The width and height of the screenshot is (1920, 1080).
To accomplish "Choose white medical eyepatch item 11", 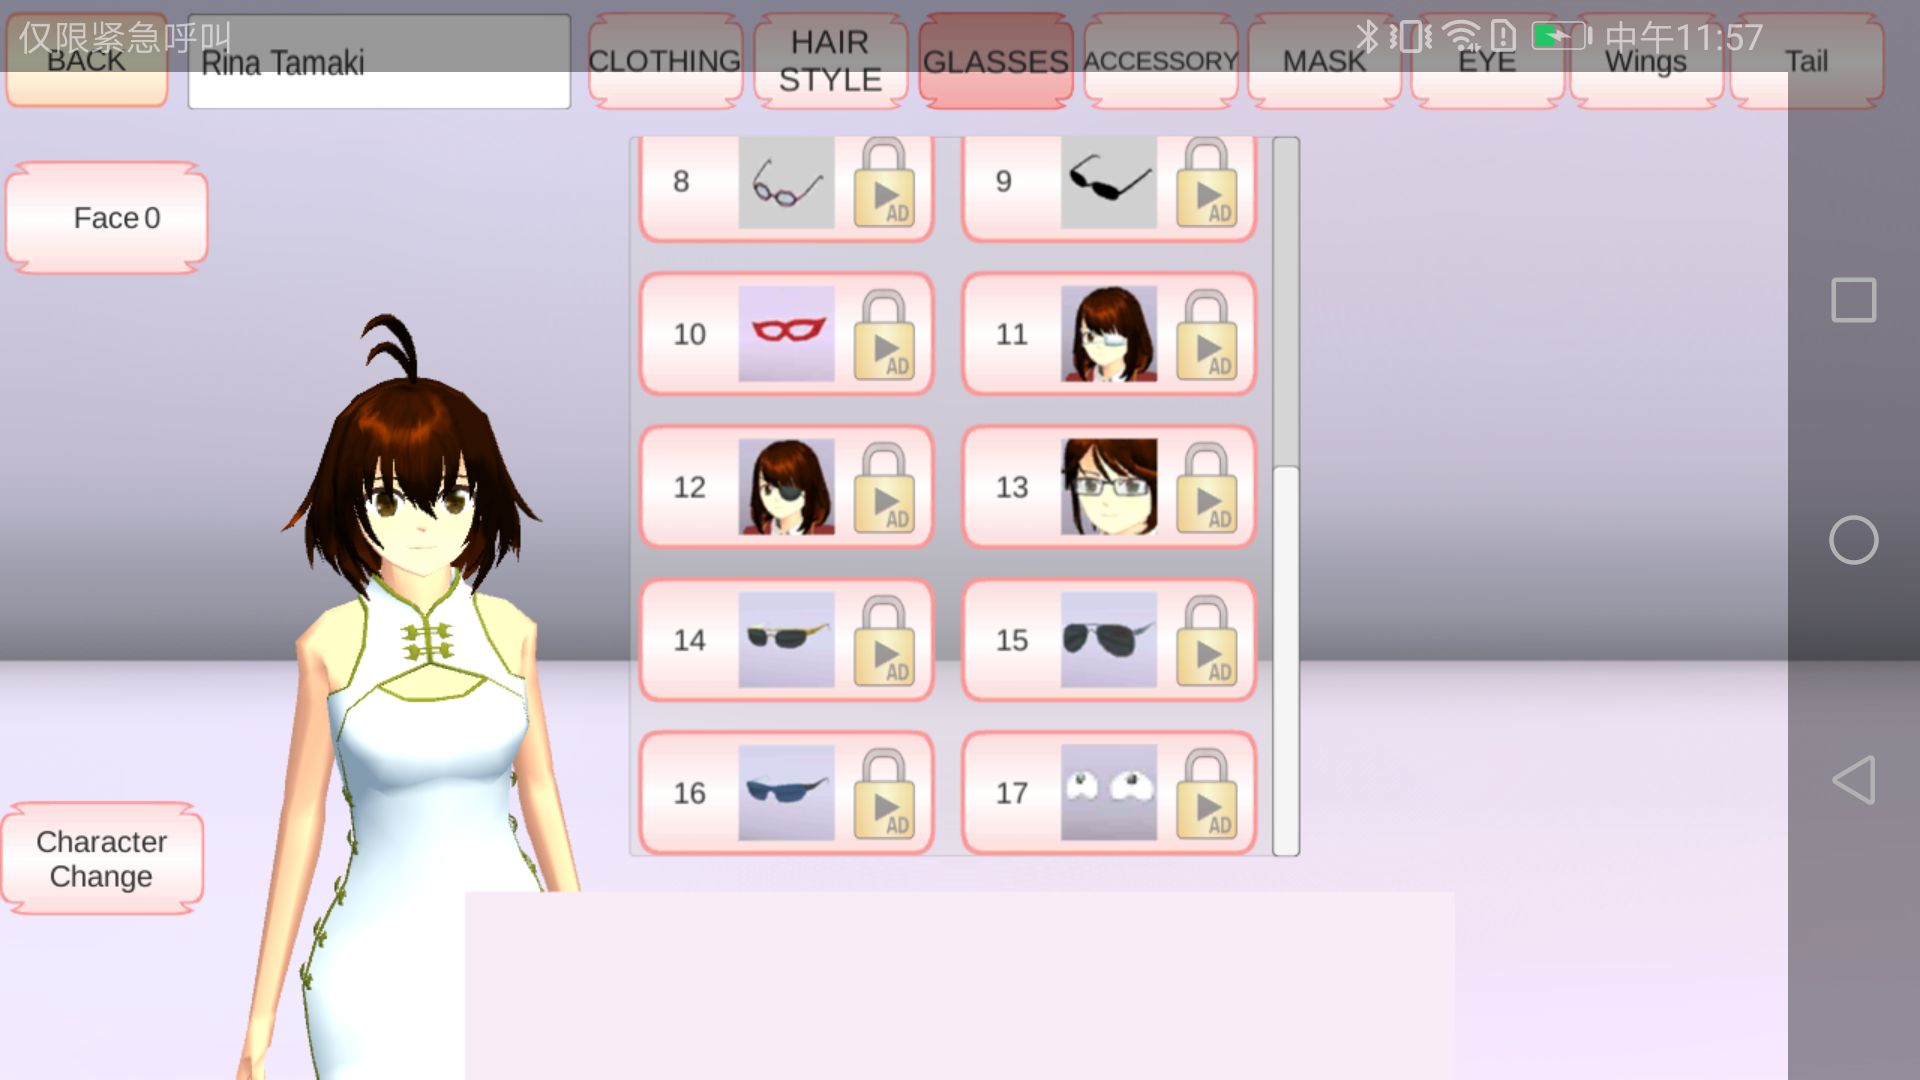I will (x=1108, y=334).
